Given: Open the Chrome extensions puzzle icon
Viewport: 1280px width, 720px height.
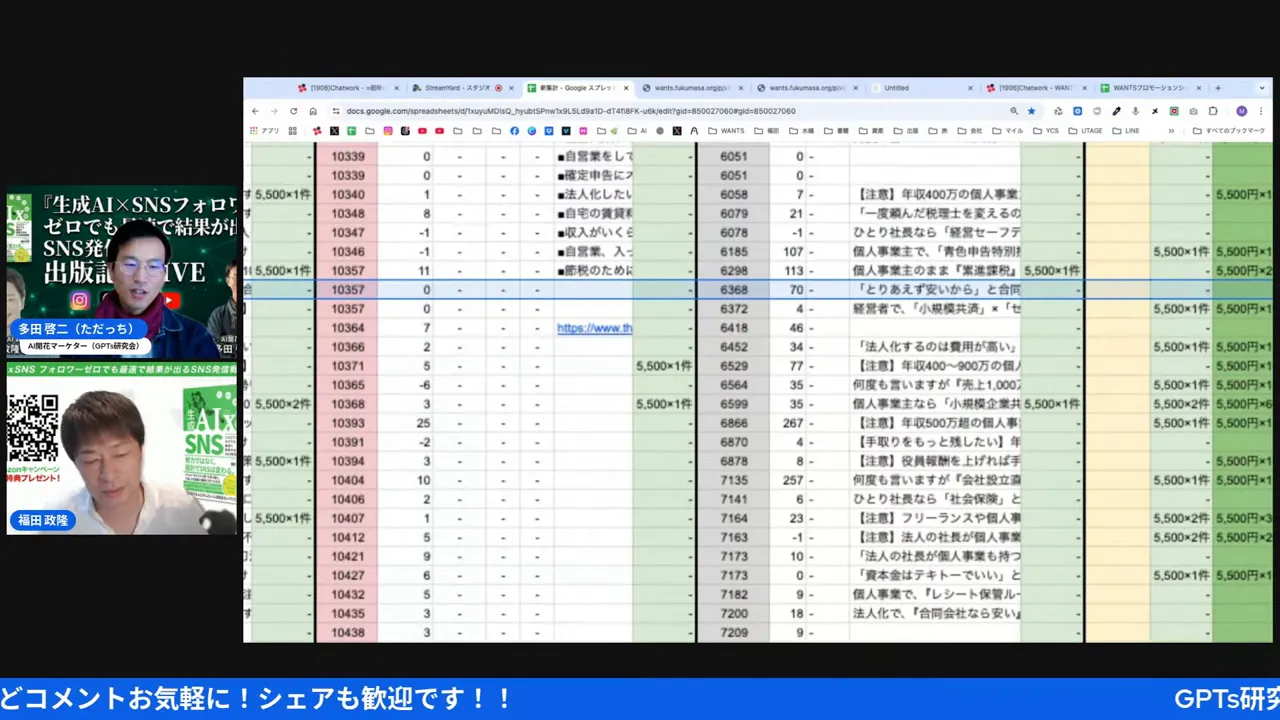Looking at the screenshot, I should (x=1211, y=111).
